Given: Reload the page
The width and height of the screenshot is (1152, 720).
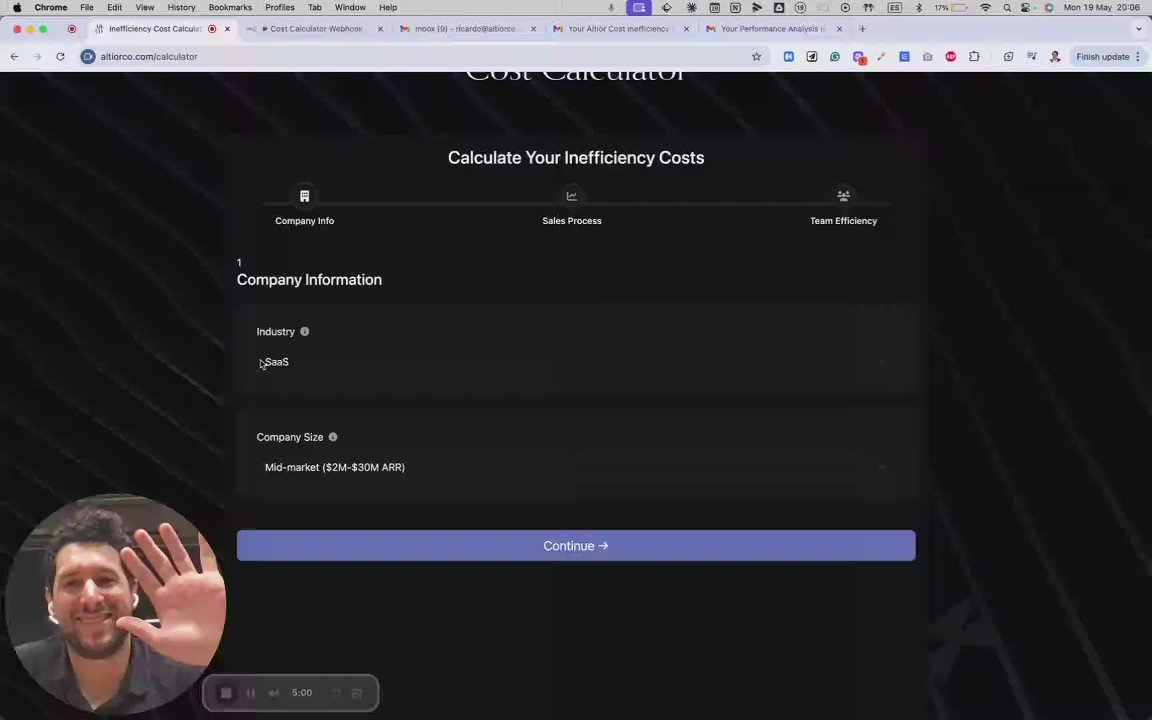Looking at the screenshot, I should point(60,57).
